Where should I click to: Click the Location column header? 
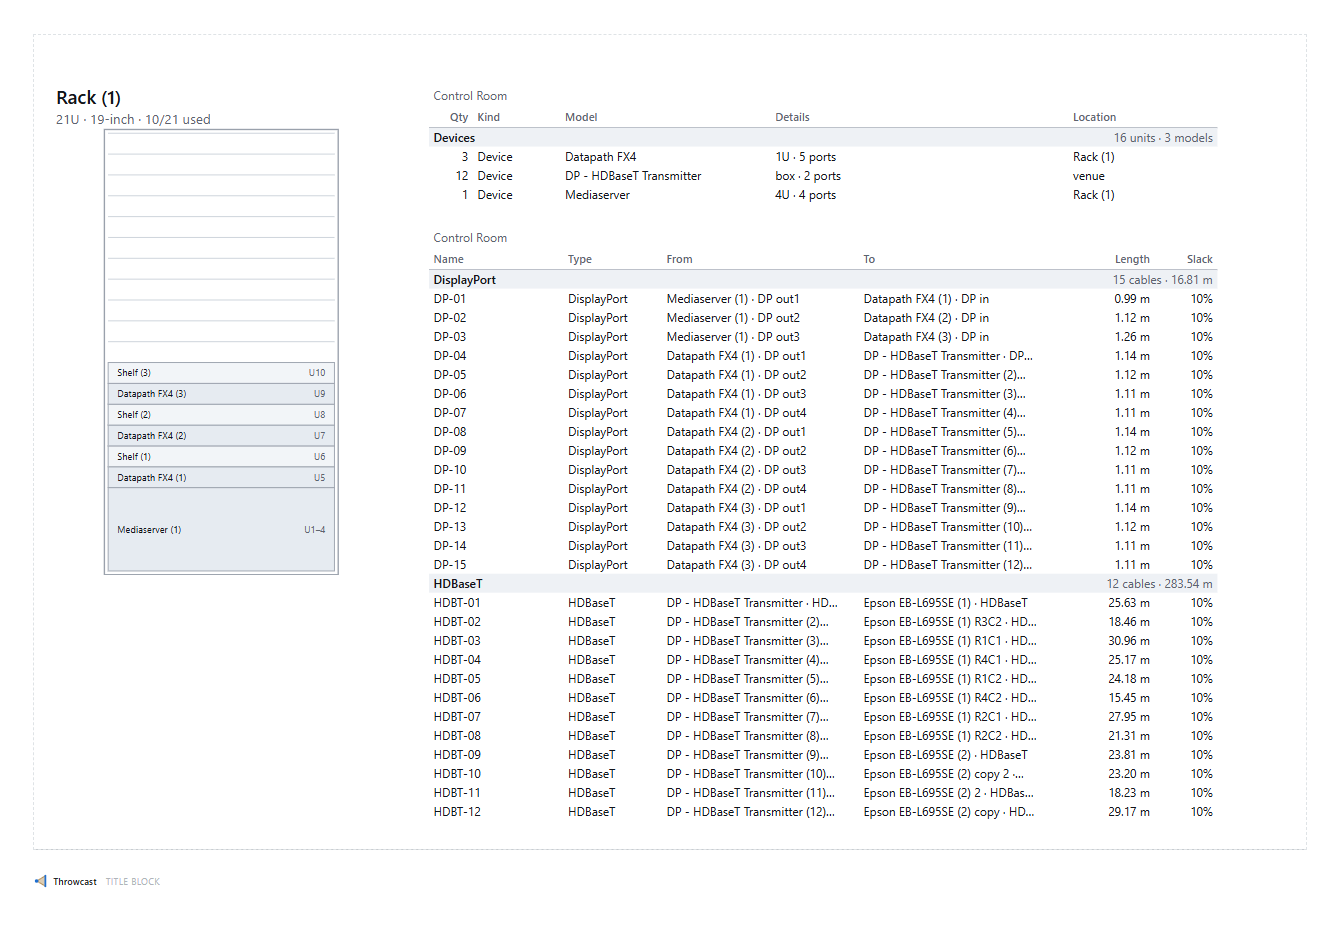point(1094,117)
